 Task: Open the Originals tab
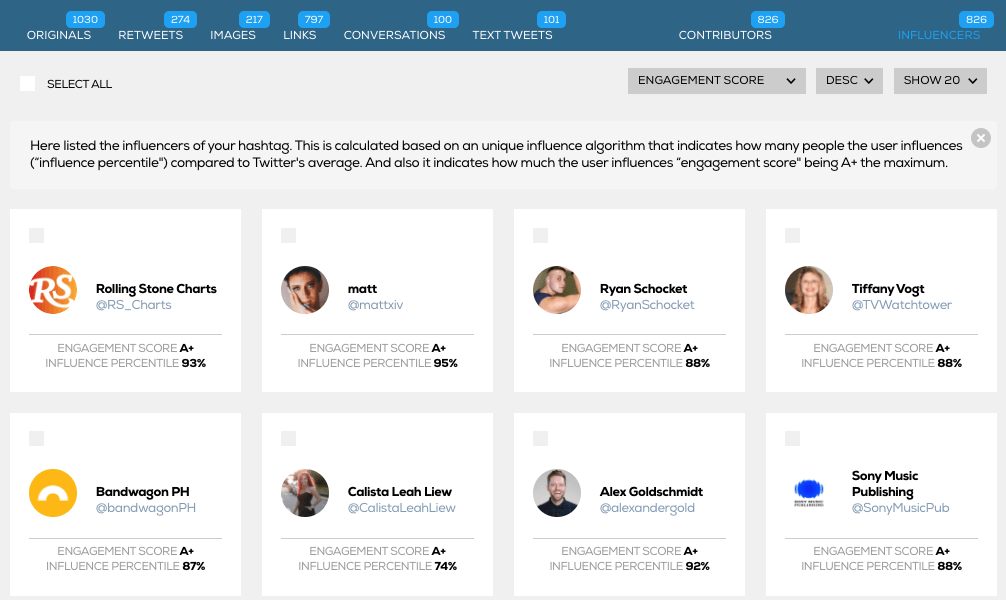point(58,35)
